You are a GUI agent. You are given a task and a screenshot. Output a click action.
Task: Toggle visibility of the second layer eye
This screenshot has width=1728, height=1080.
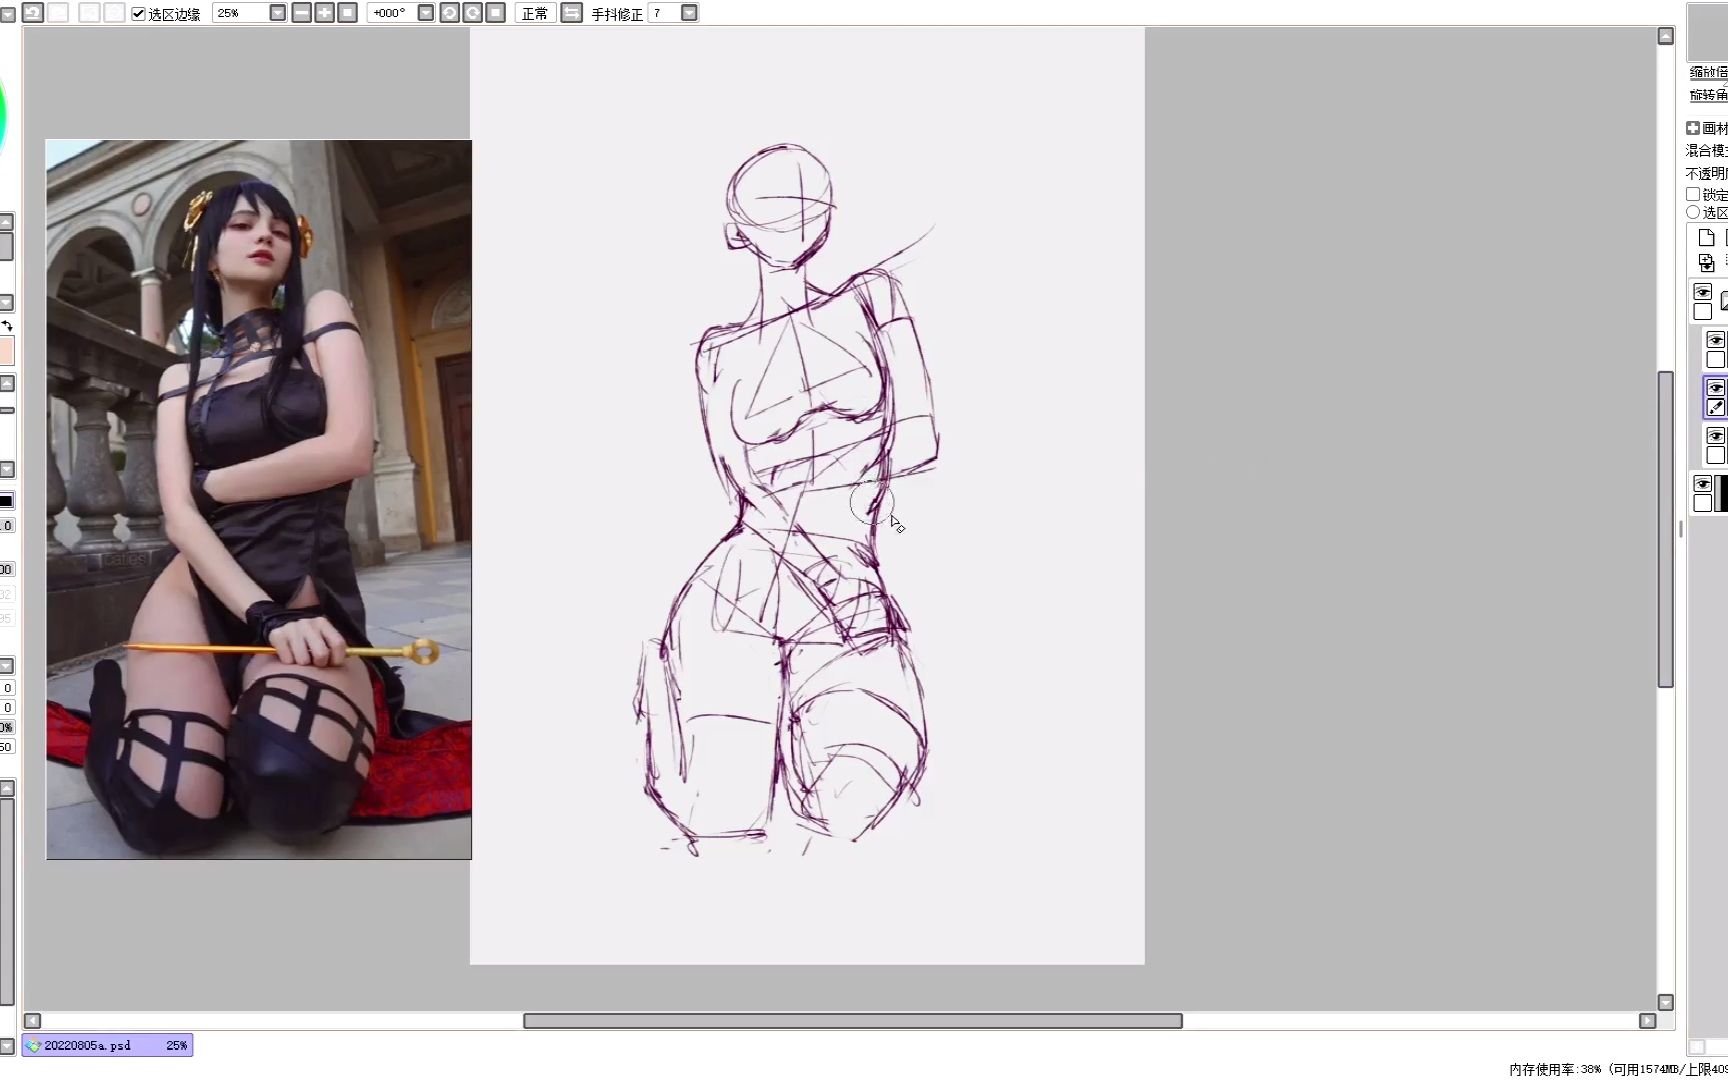coord(1716,340)
